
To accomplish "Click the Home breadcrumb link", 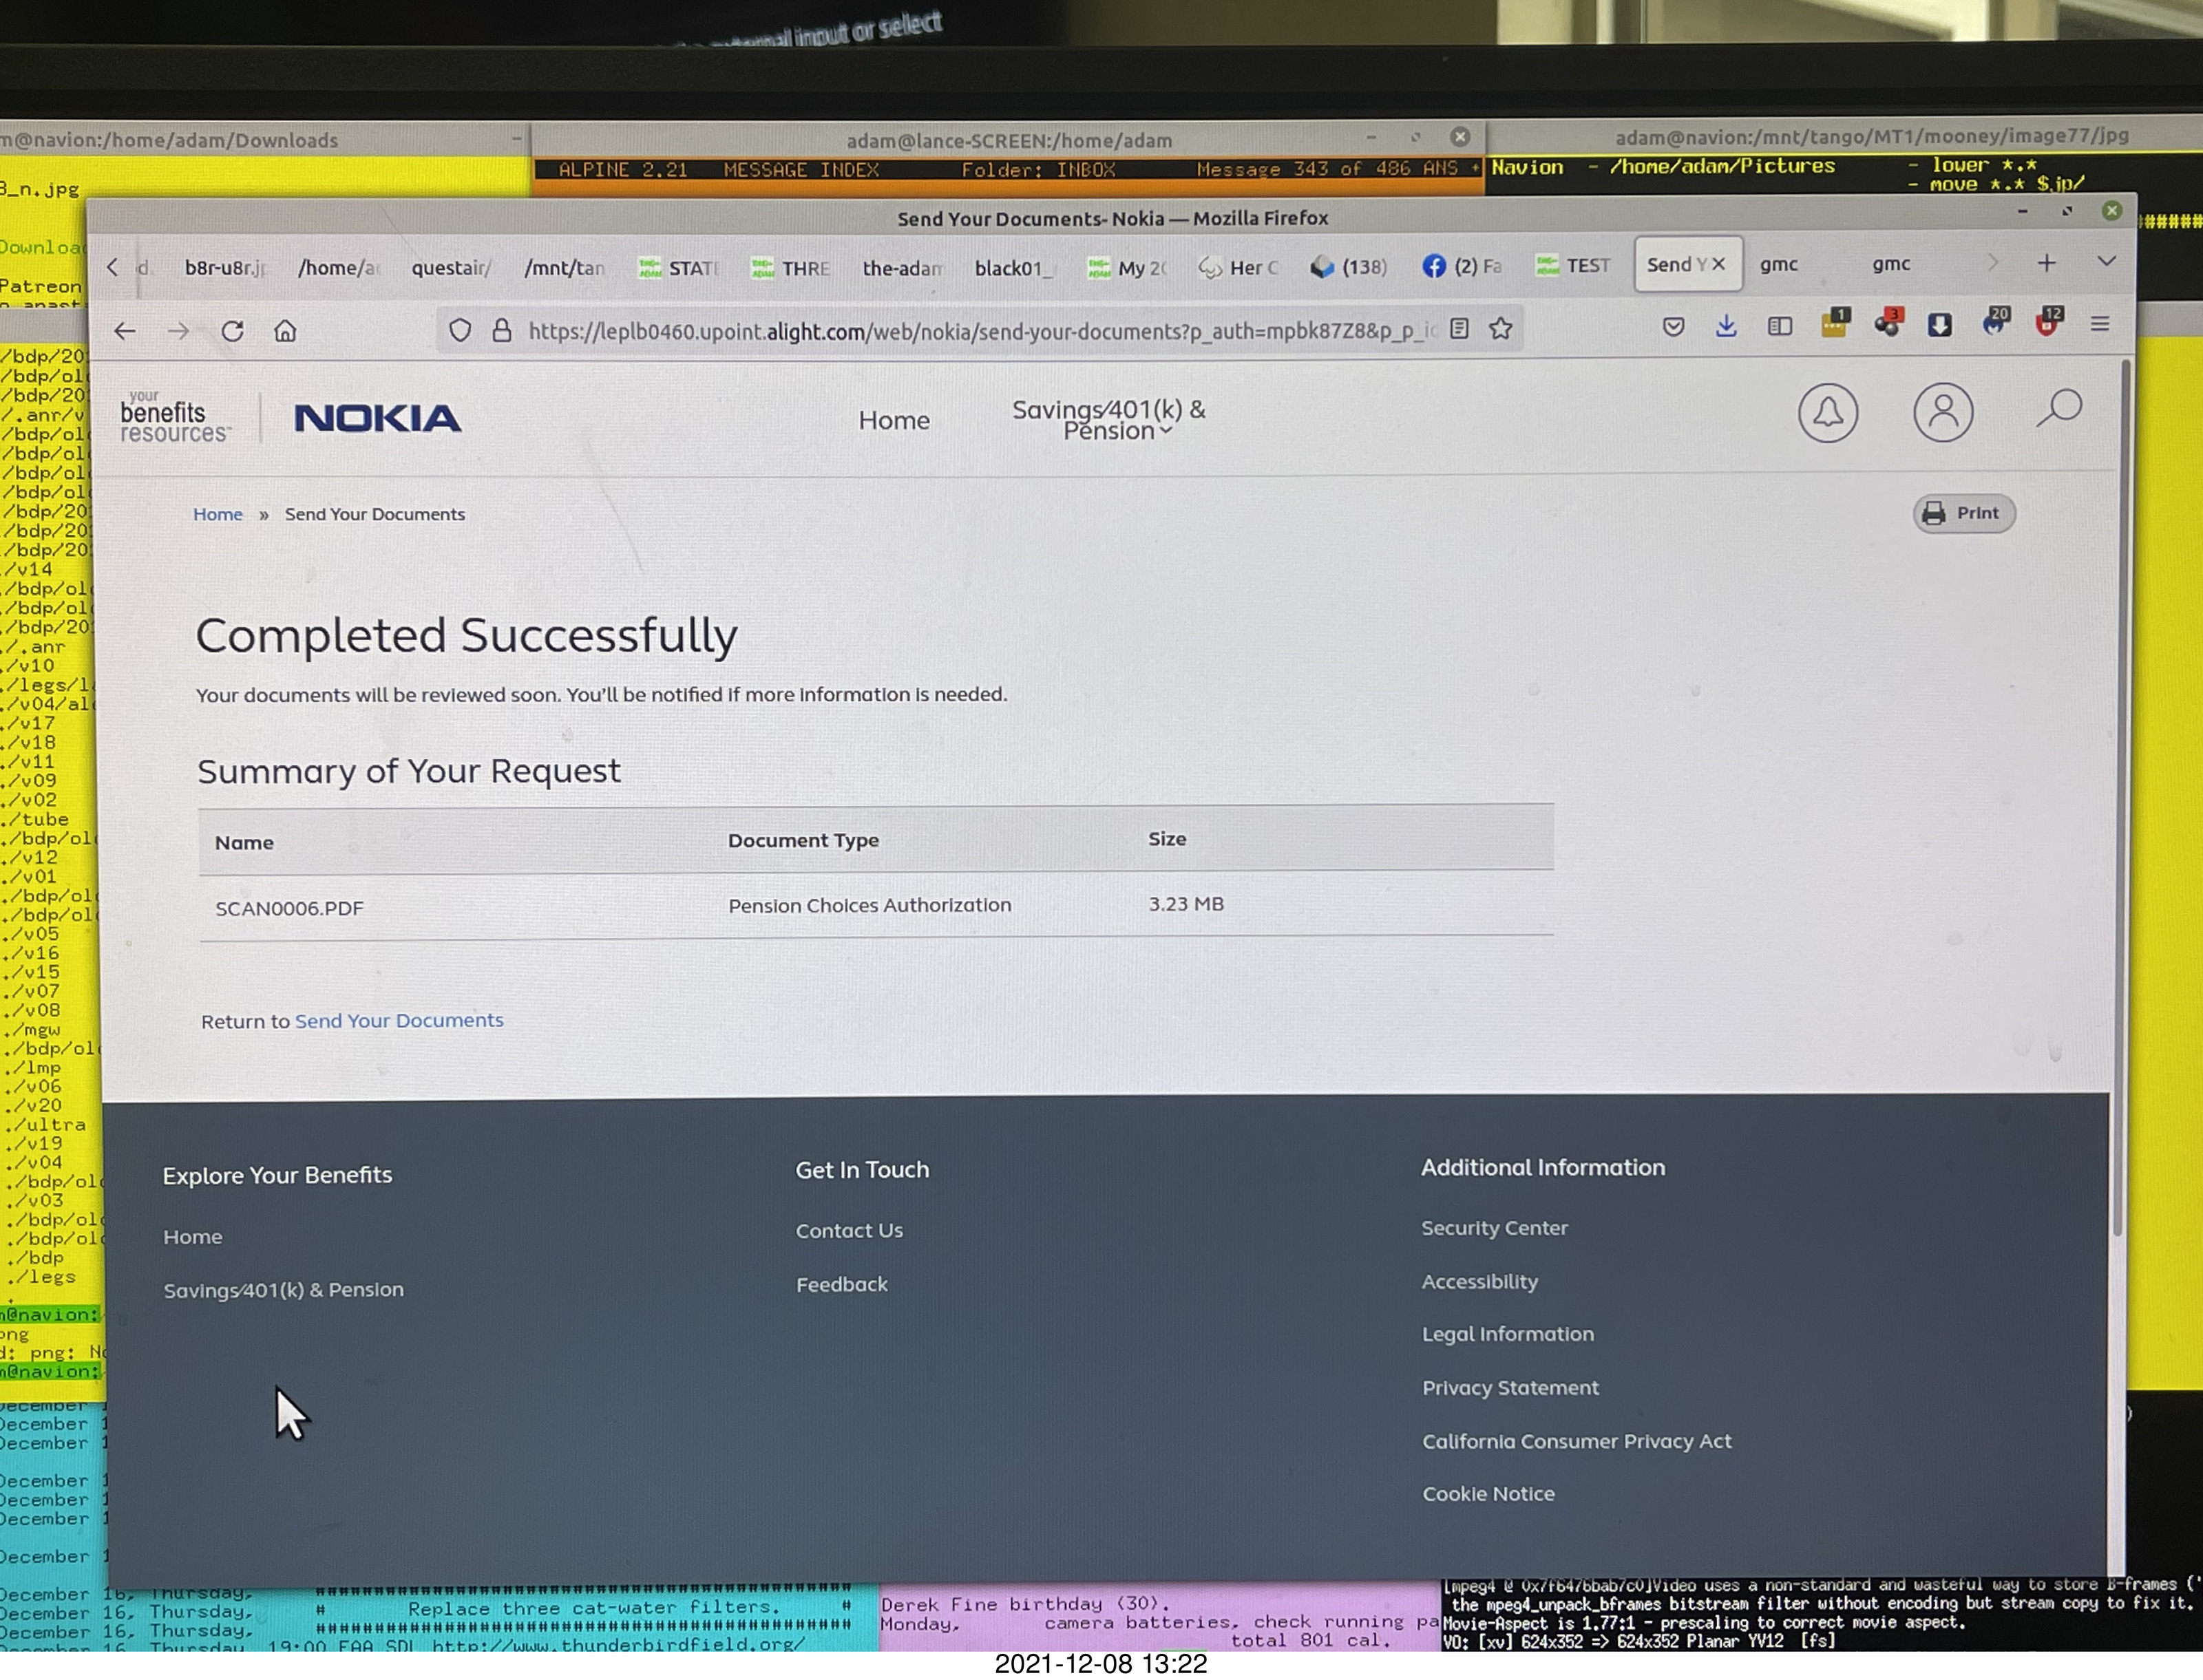I will (x=218, y=514).
